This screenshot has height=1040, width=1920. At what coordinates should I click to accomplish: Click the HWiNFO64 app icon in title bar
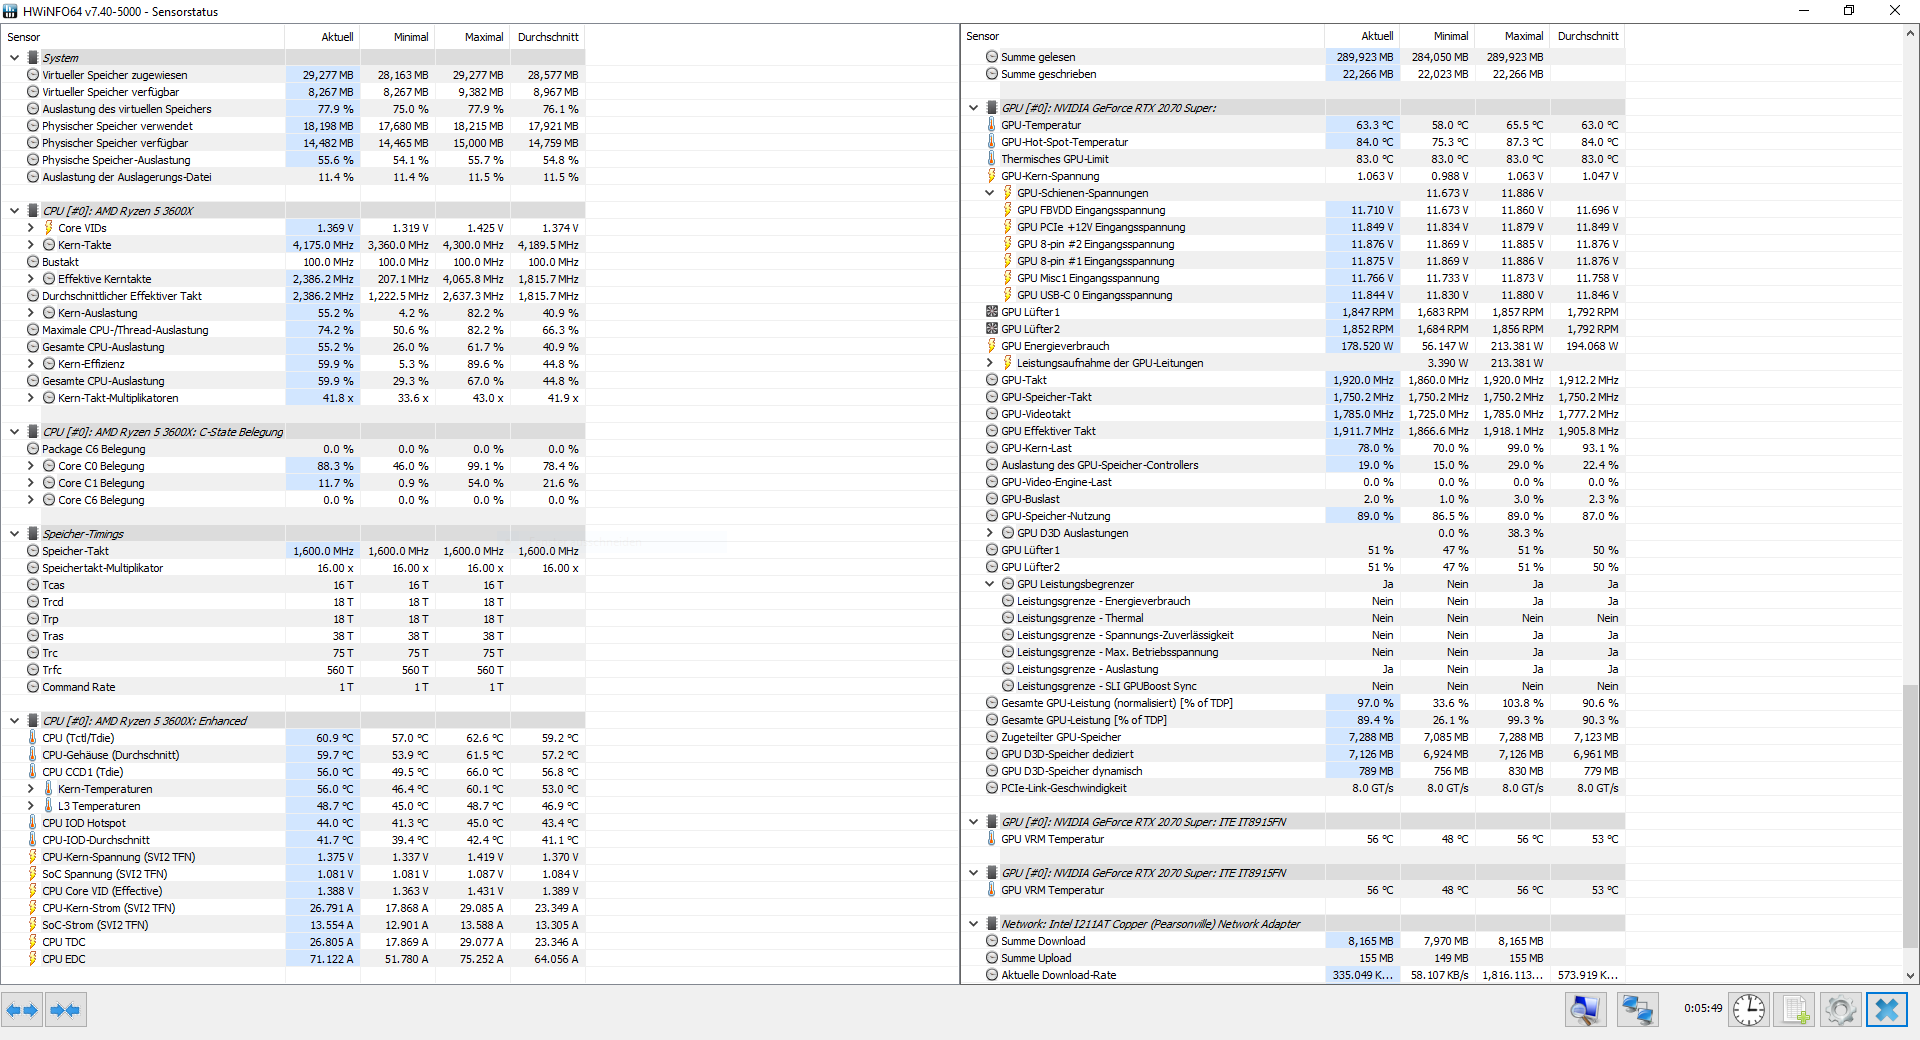[11, 11]
